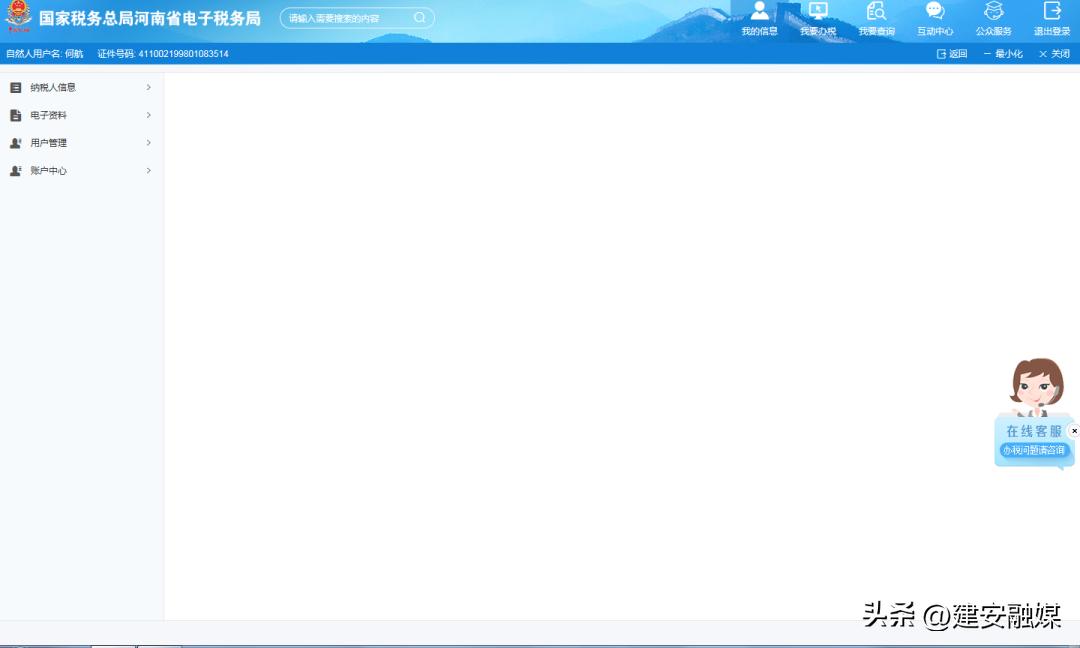Open 公众服务 (Public Services) icon
The image size is (1080, 648).
993,18
